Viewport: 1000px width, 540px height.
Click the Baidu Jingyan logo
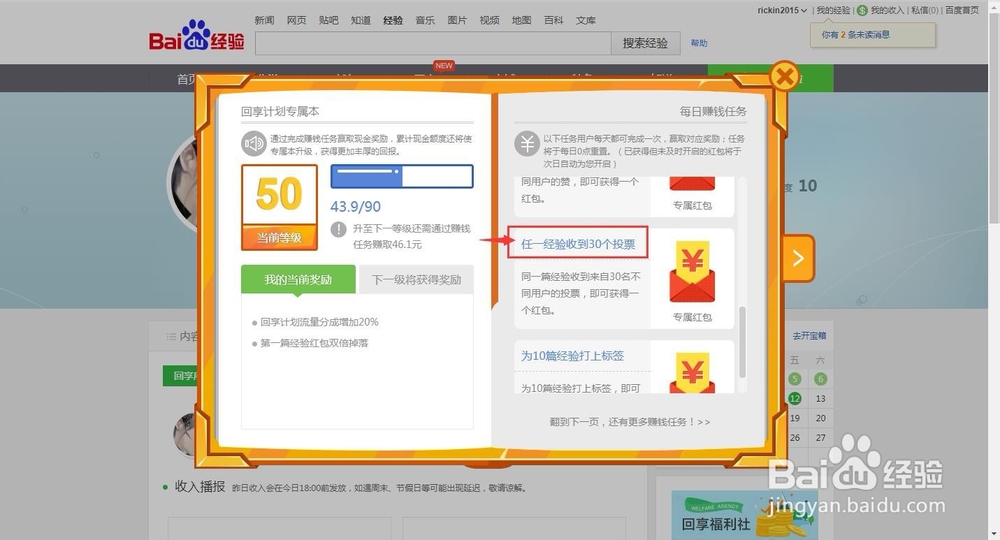tap(196, 36)
